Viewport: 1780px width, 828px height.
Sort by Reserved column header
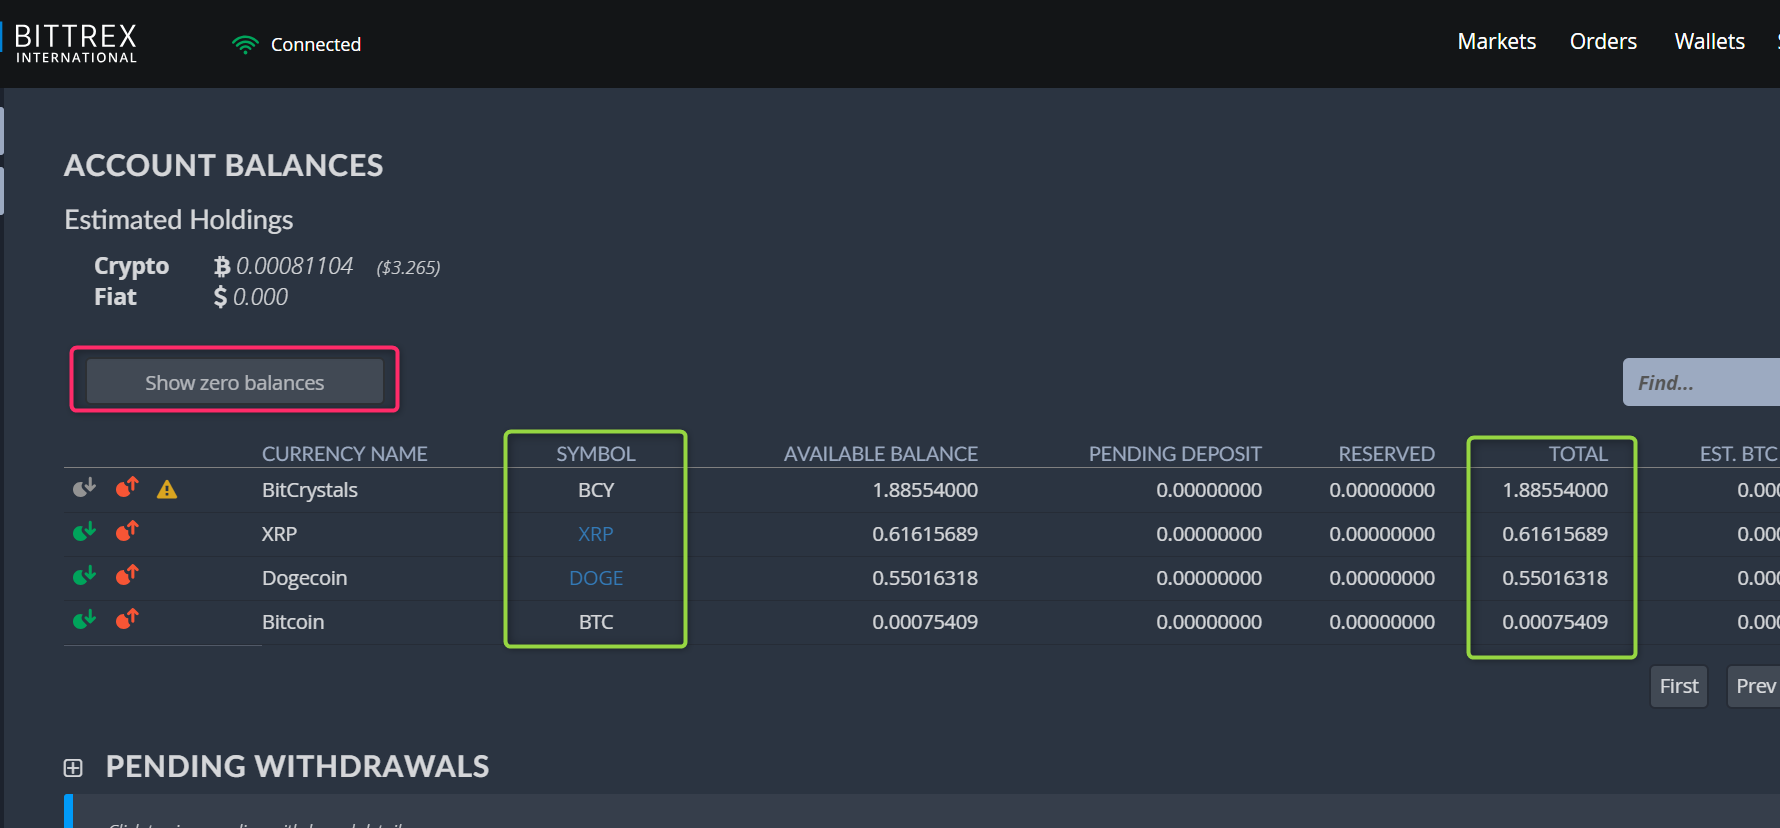[x=1387, y=454]
